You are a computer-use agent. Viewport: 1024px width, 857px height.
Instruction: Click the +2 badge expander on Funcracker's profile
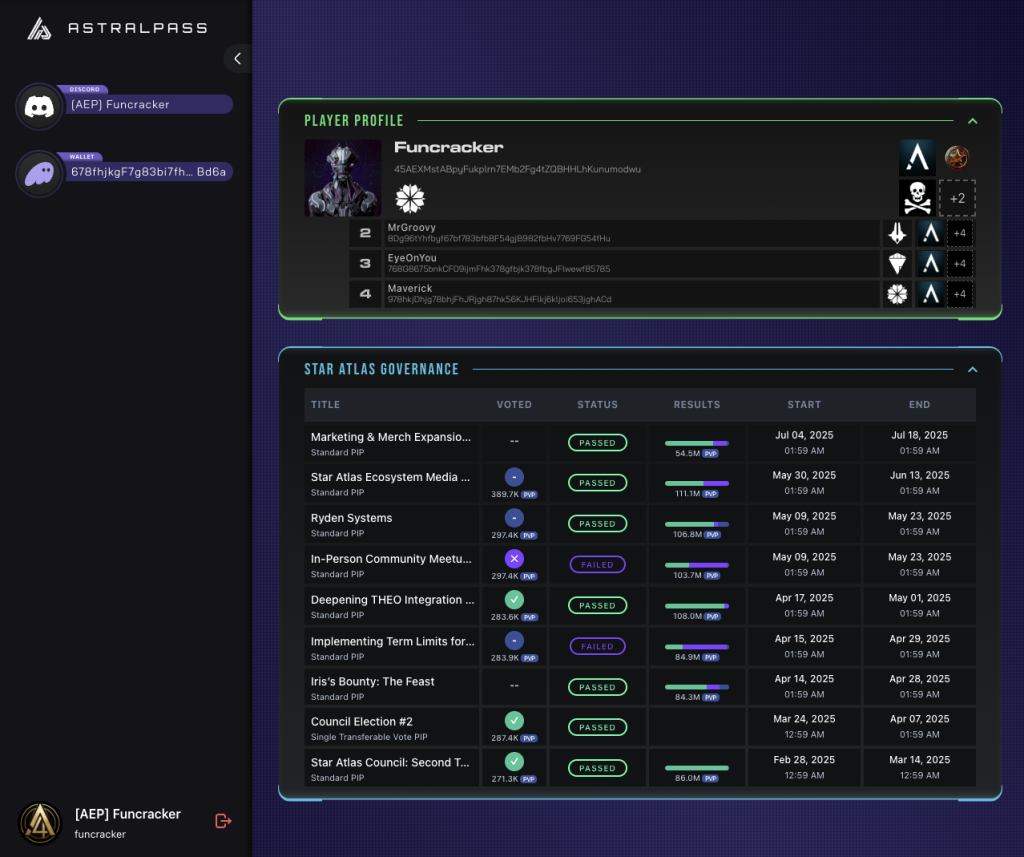pos(957,198)
